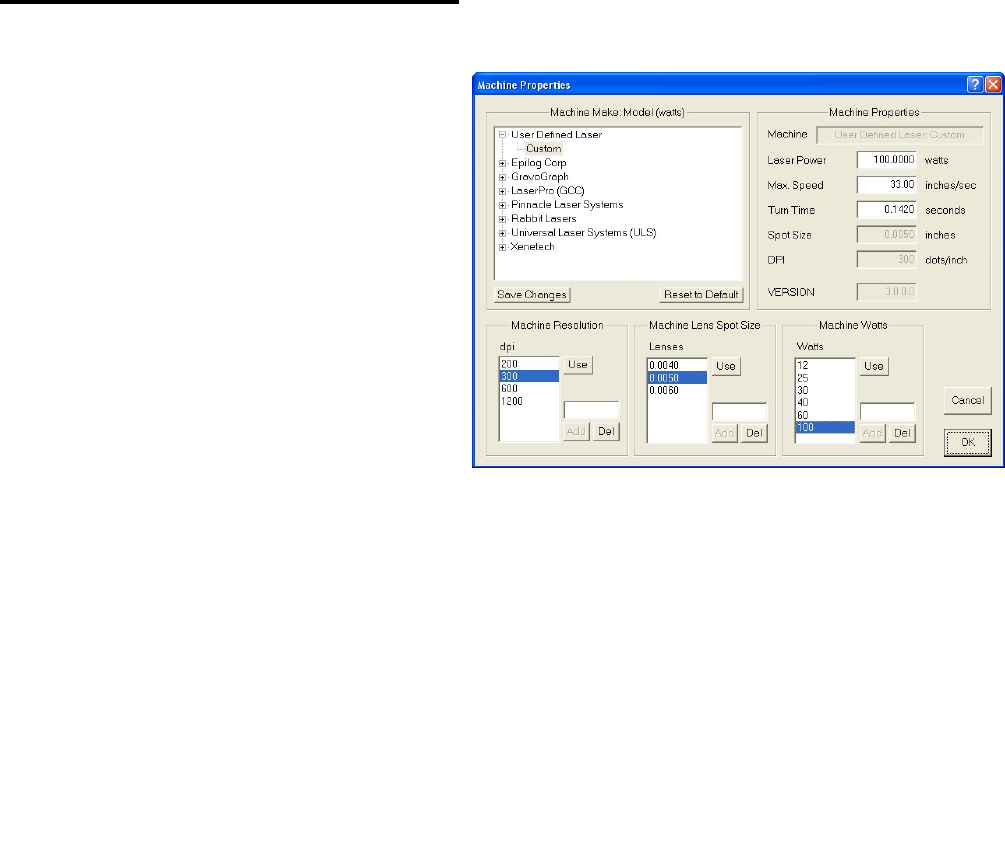Click the Save Changes button

coord(532,295)
